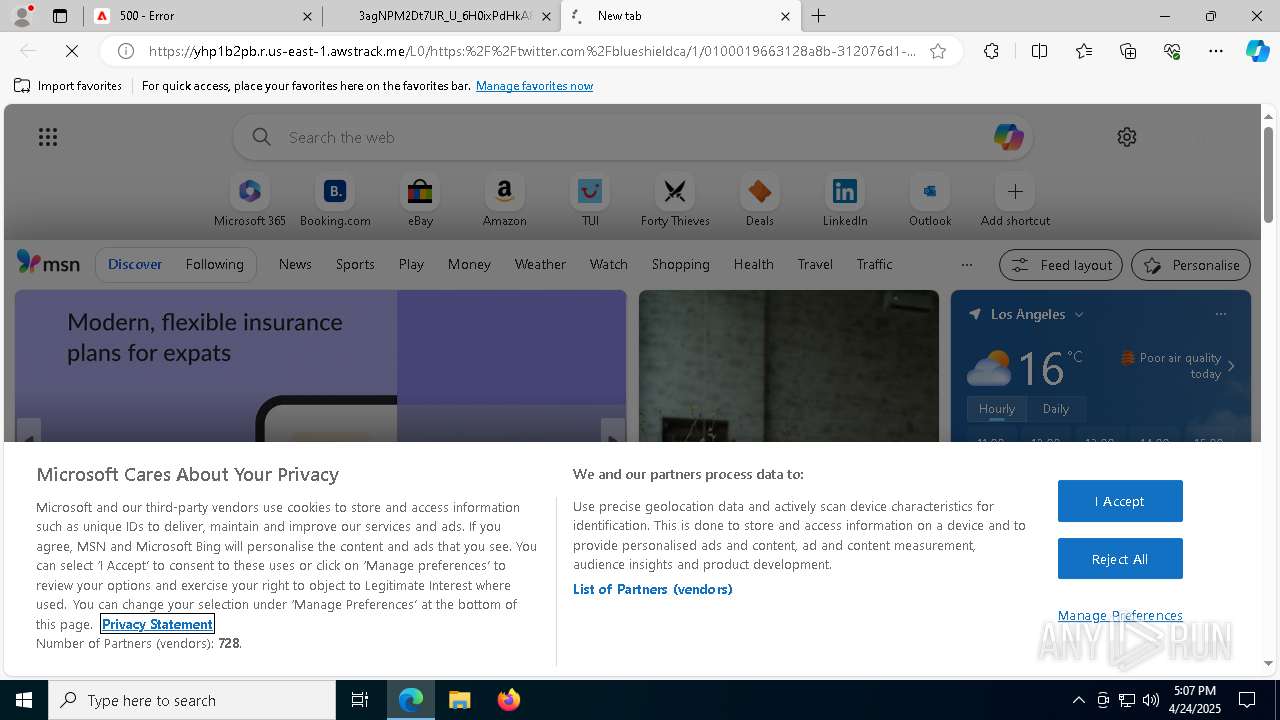1280x720 pixels.
Task: Select the Following feed tab
Action: pyautogui.click(x=214, y=264)
